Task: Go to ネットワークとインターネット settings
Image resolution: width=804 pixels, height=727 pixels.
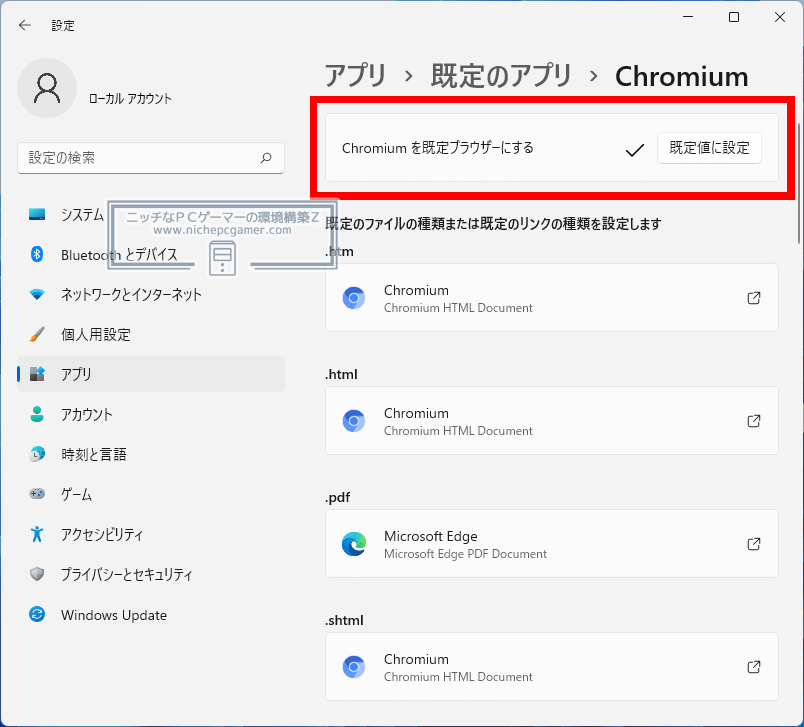Action: pyautogui.click(x=151, y=294)
